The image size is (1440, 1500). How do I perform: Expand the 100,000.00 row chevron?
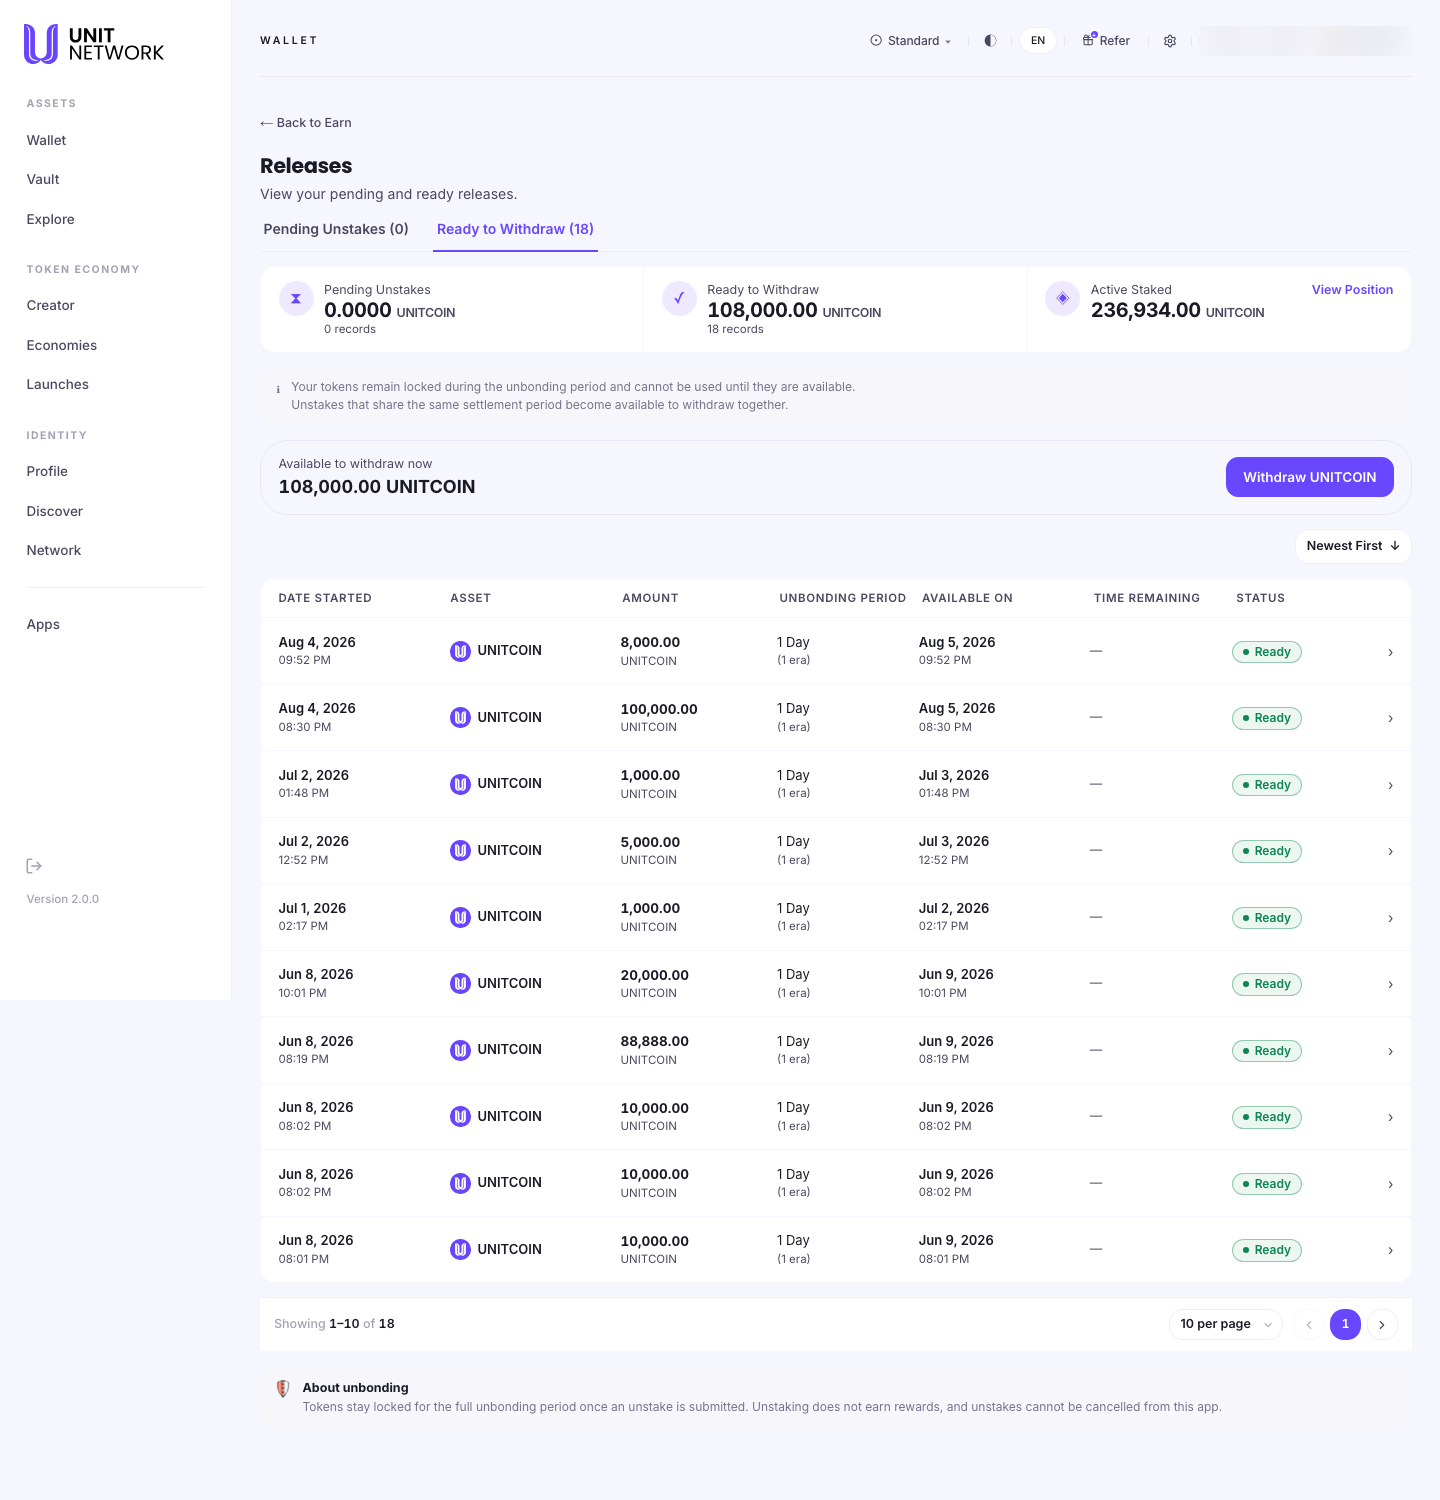click(x=1390, y=718)
